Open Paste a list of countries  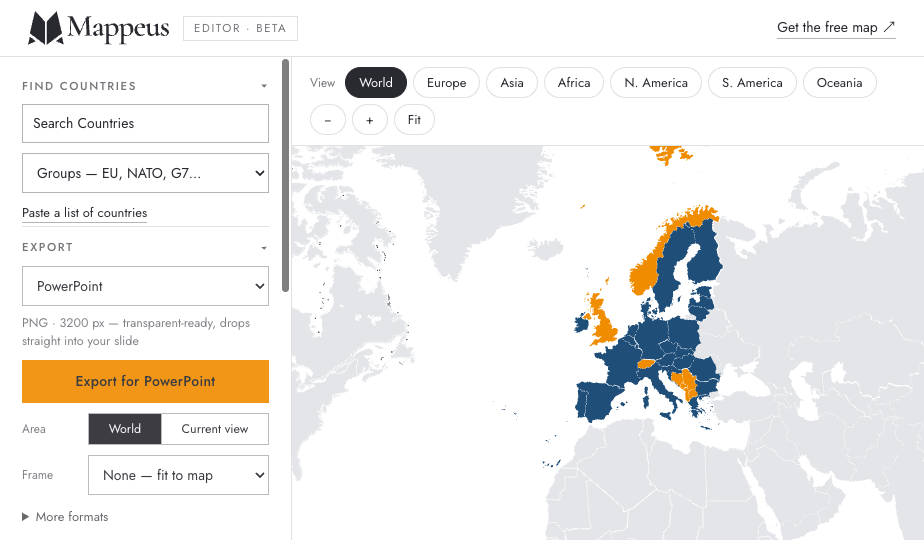tap(84, 213)
